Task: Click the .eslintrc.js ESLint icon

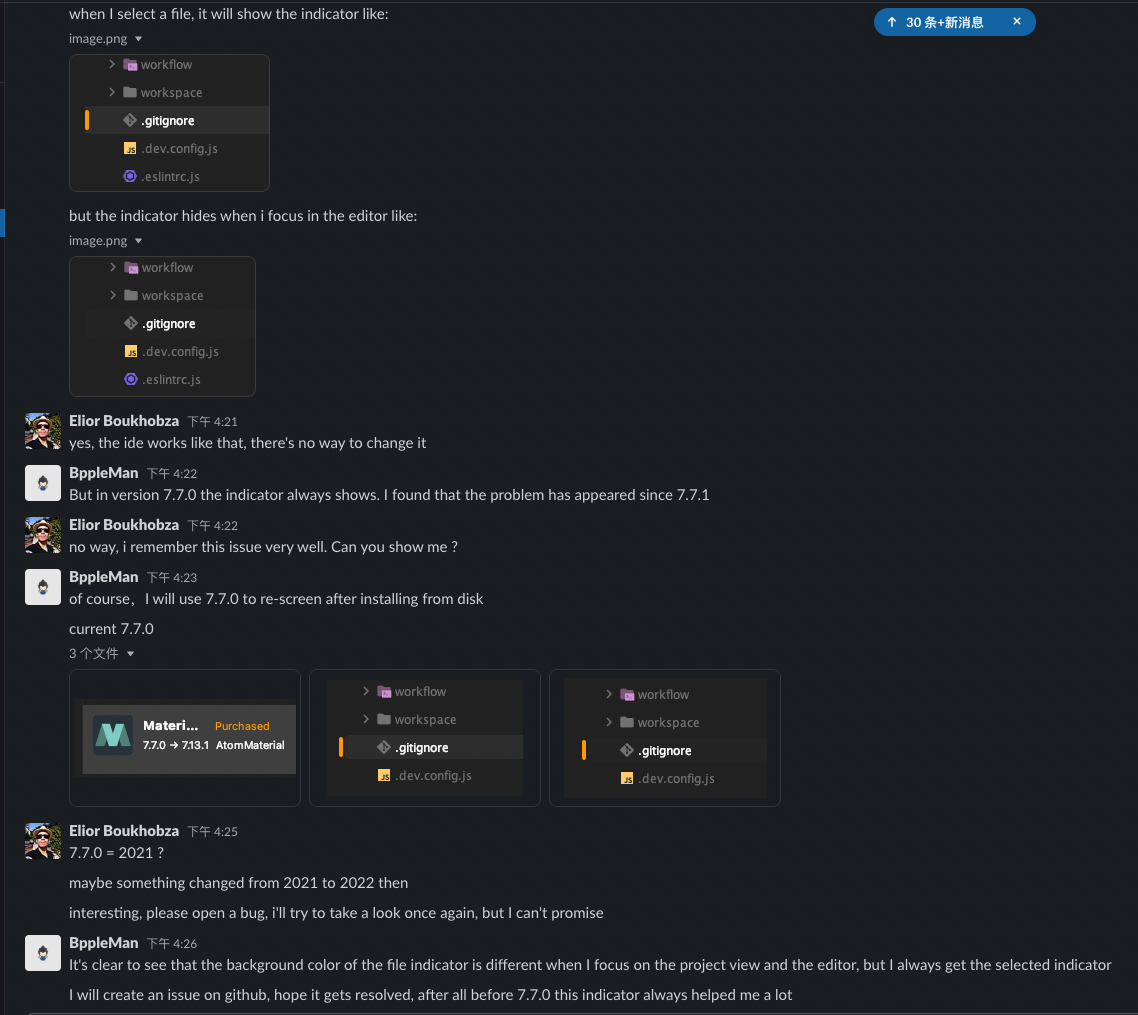Action: [131, 176]
